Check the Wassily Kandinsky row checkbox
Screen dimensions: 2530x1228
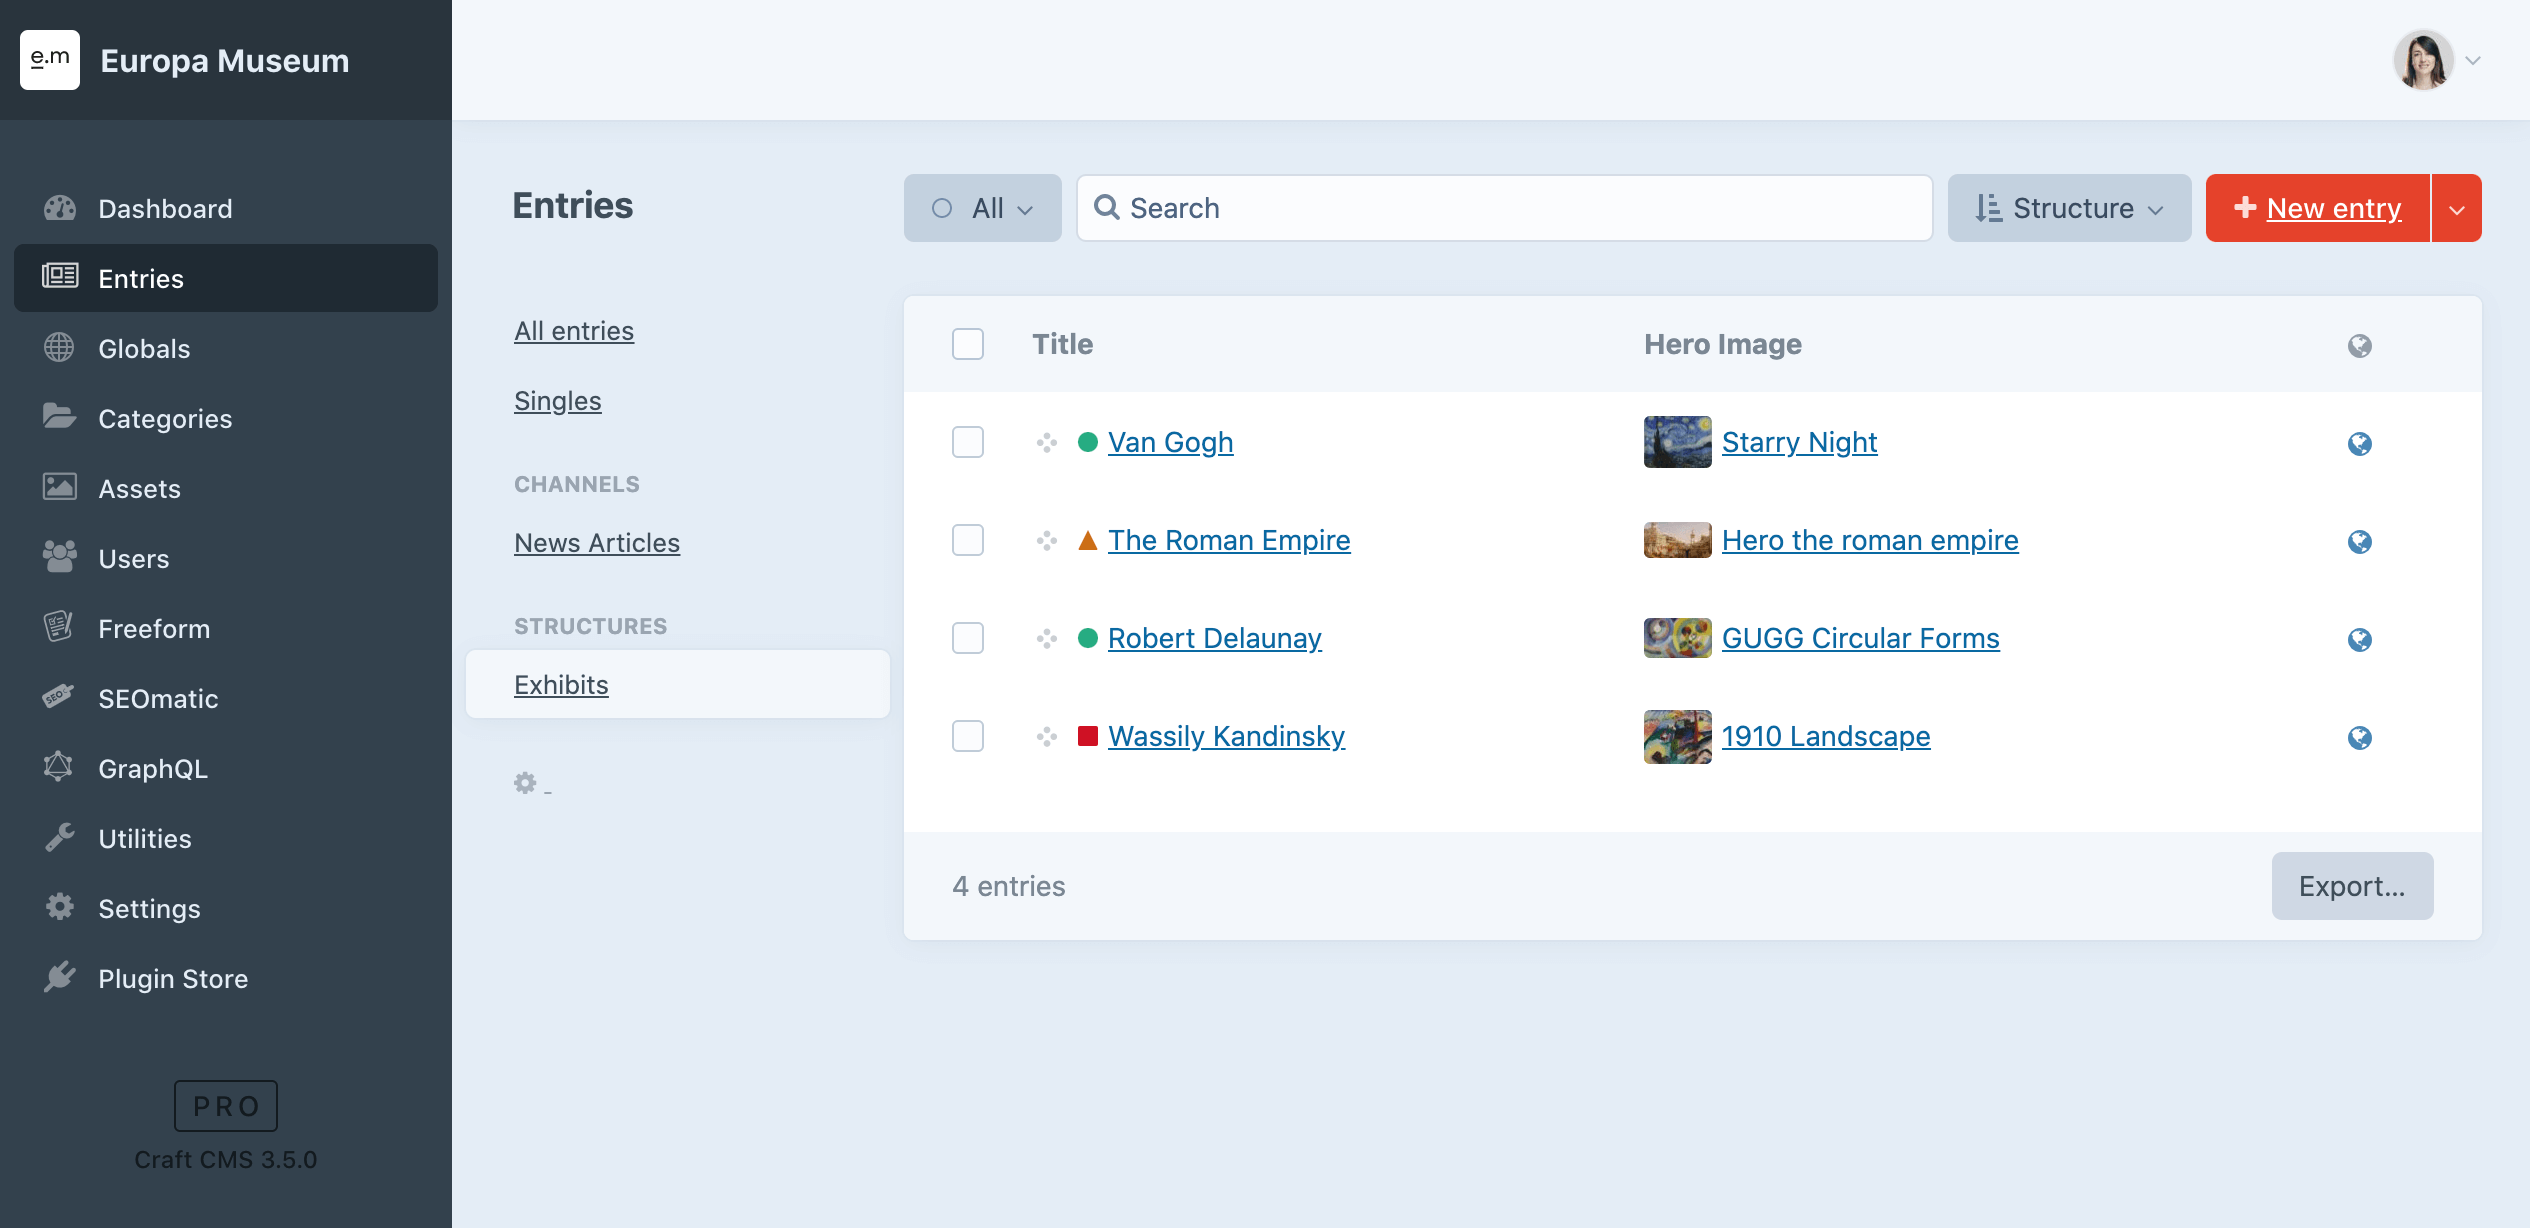[x=968, y=736]
